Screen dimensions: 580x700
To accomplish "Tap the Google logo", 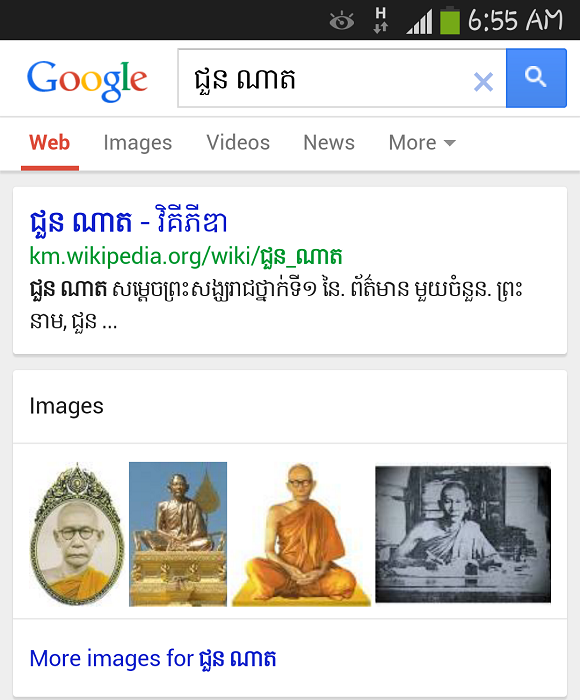I will click(87, 80).
